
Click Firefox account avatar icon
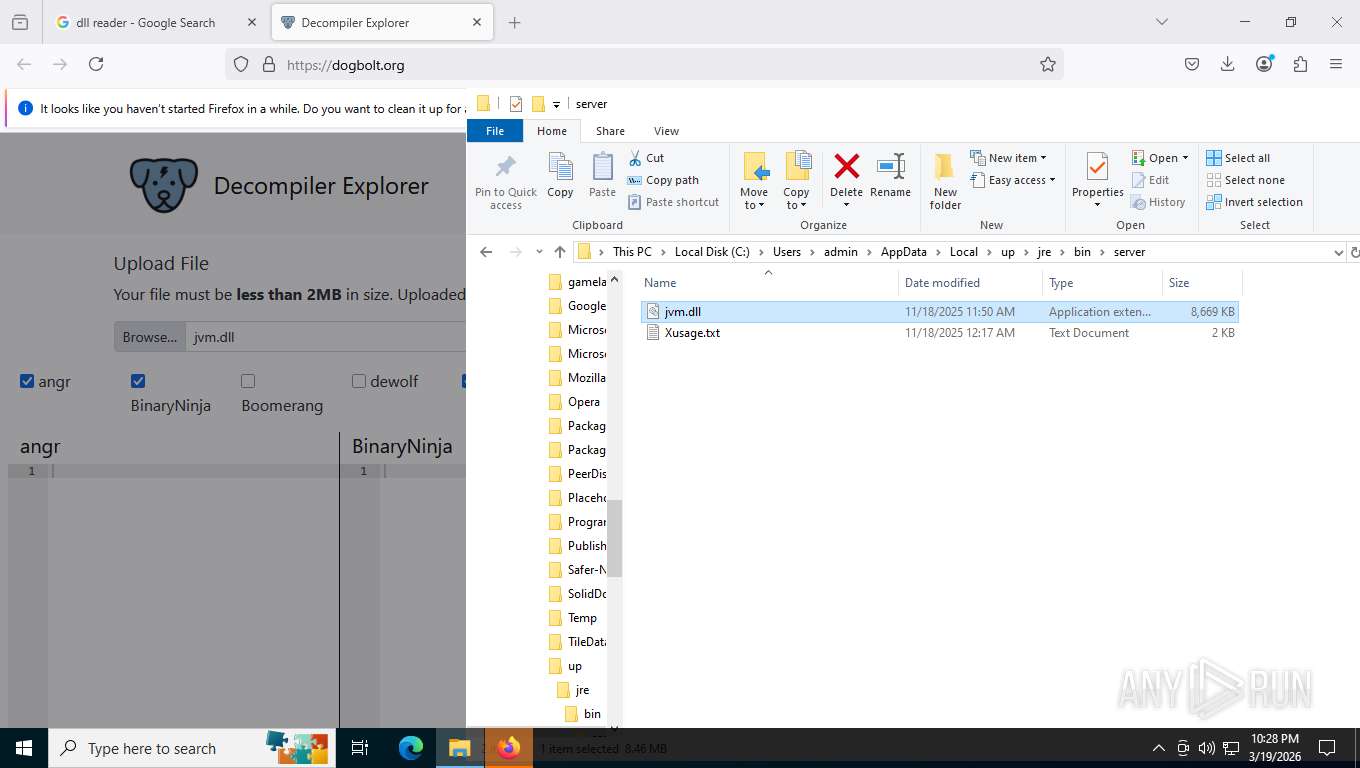1264,64
